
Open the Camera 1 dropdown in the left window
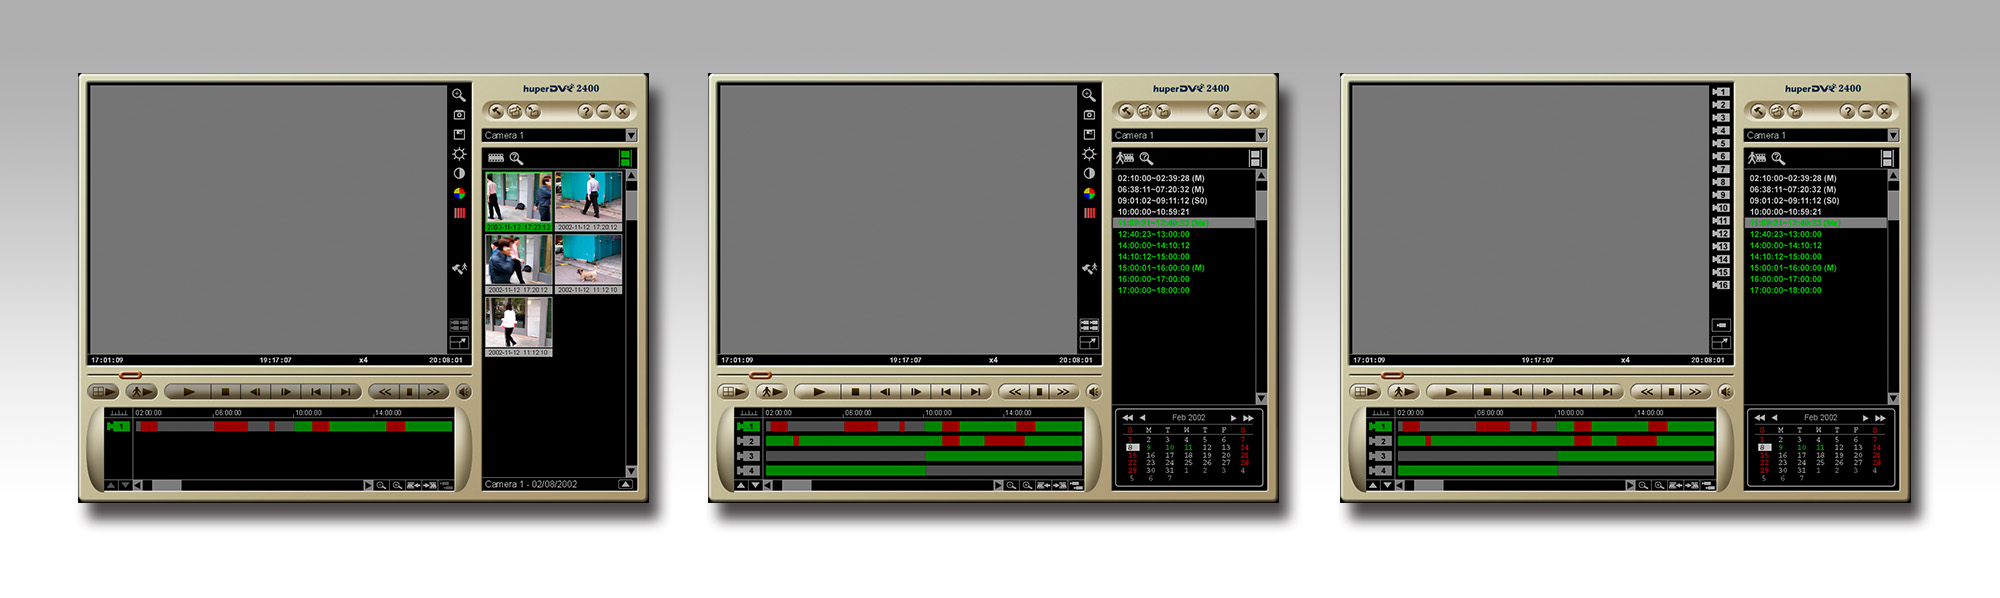click(631, 135)
